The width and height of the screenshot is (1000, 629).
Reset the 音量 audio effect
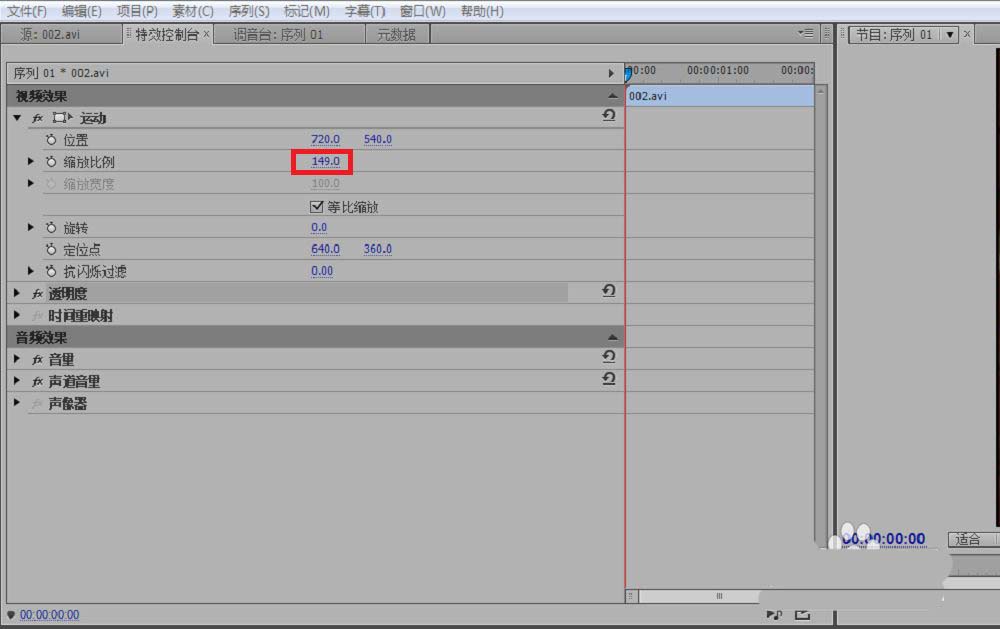click(x=608, y=357)
